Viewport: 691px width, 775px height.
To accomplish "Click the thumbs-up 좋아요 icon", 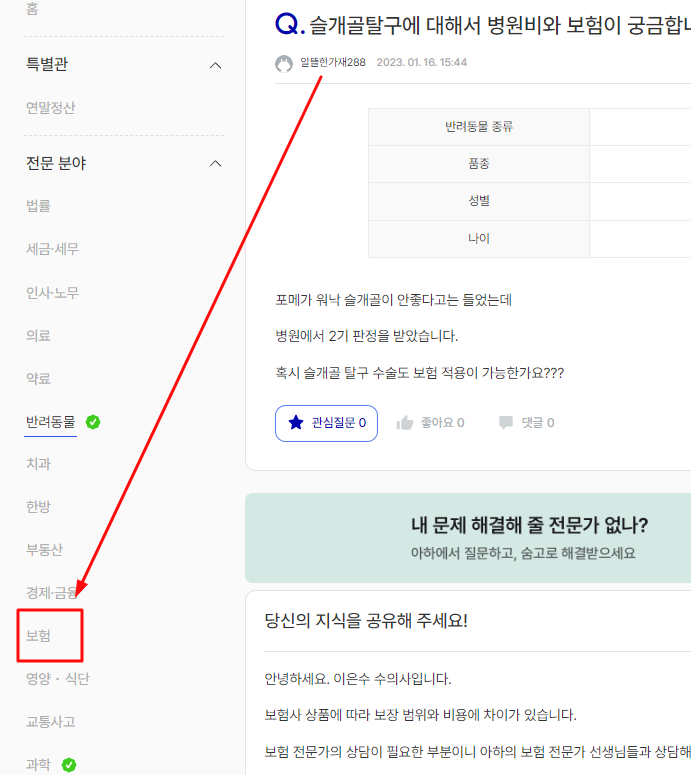I will coord(405,423).
